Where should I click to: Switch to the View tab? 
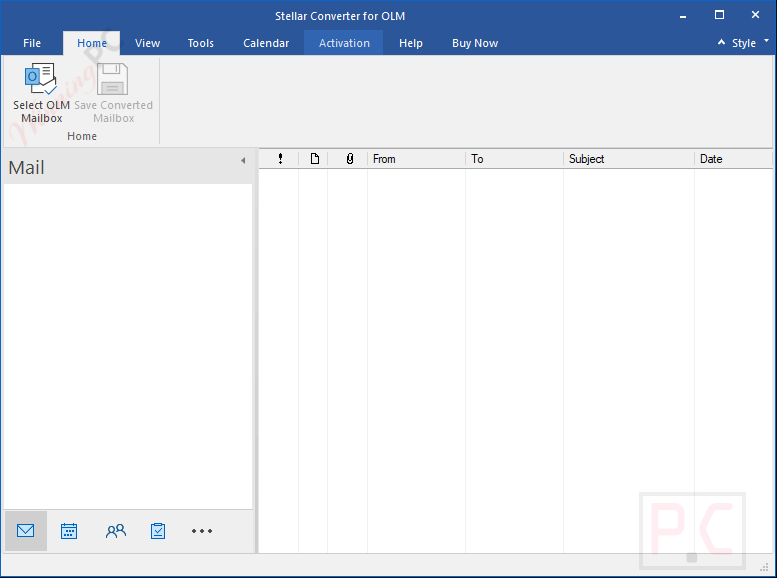point(148,43)
